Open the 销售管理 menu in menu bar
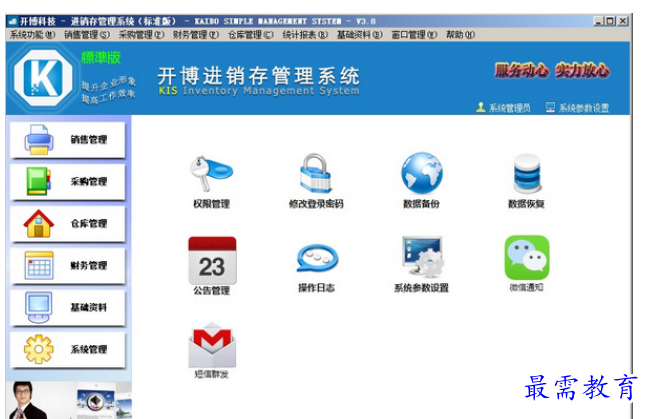The height and width of the screenshot is (419, 646). tap(87, 35)
